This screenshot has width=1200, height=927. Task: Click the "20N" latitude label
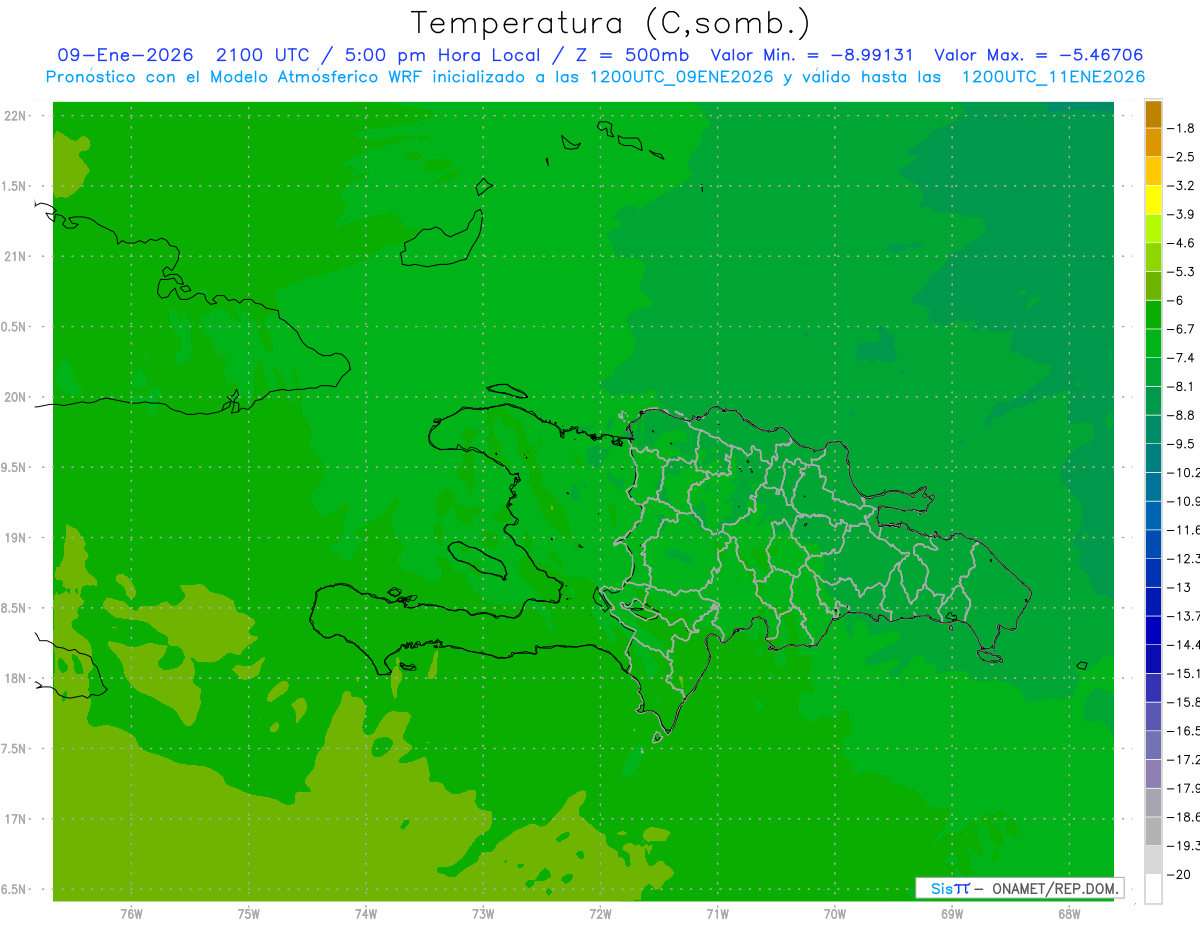pyautogui.click(x=15, y=397)
